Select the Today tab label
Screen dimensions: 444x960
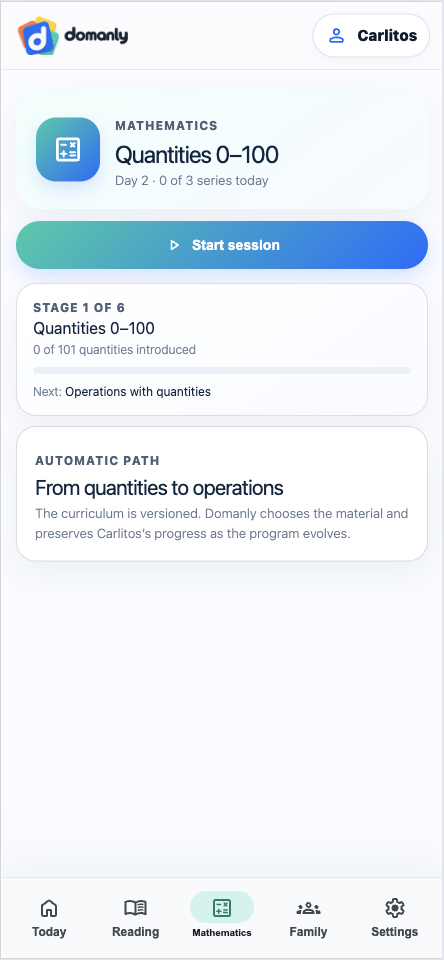49,932
